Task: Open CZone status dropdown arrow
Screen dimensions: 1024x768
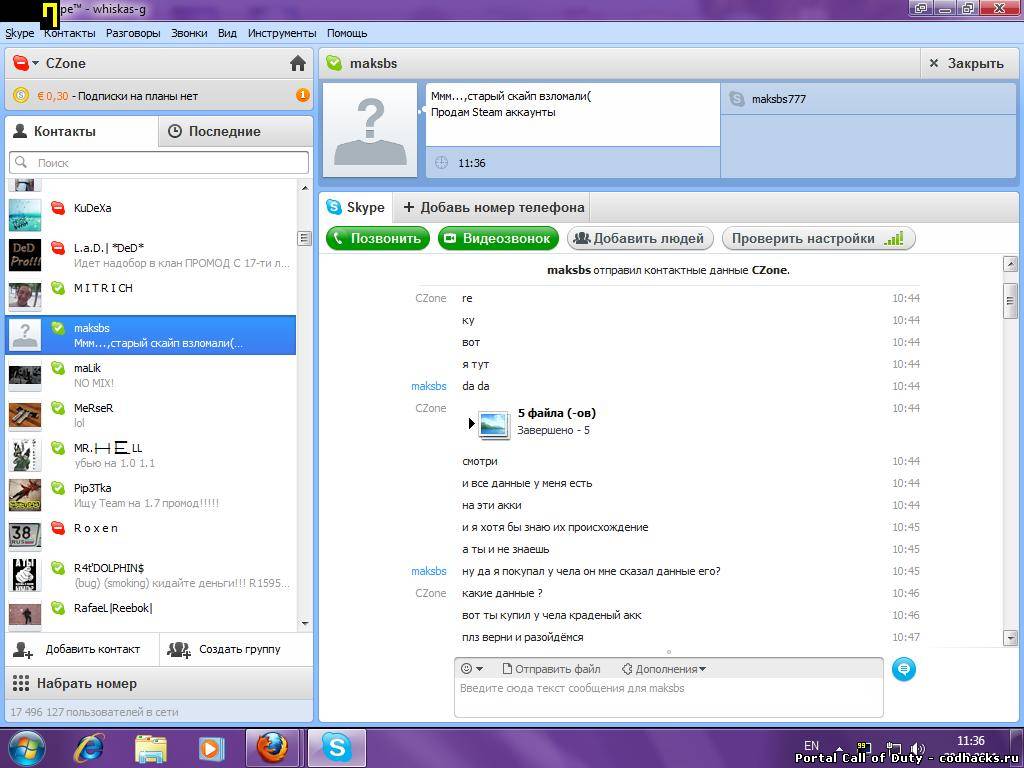Action: (x=35, y=63)
